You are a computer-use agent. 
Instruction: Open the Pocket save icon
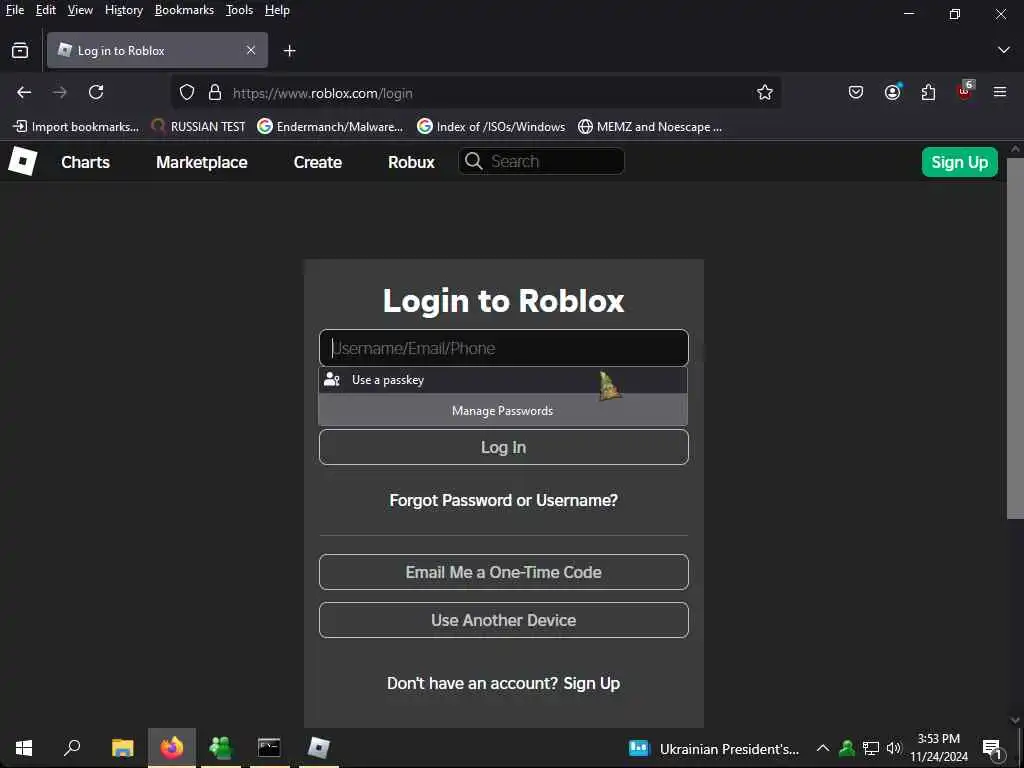(x=856, y=93)
